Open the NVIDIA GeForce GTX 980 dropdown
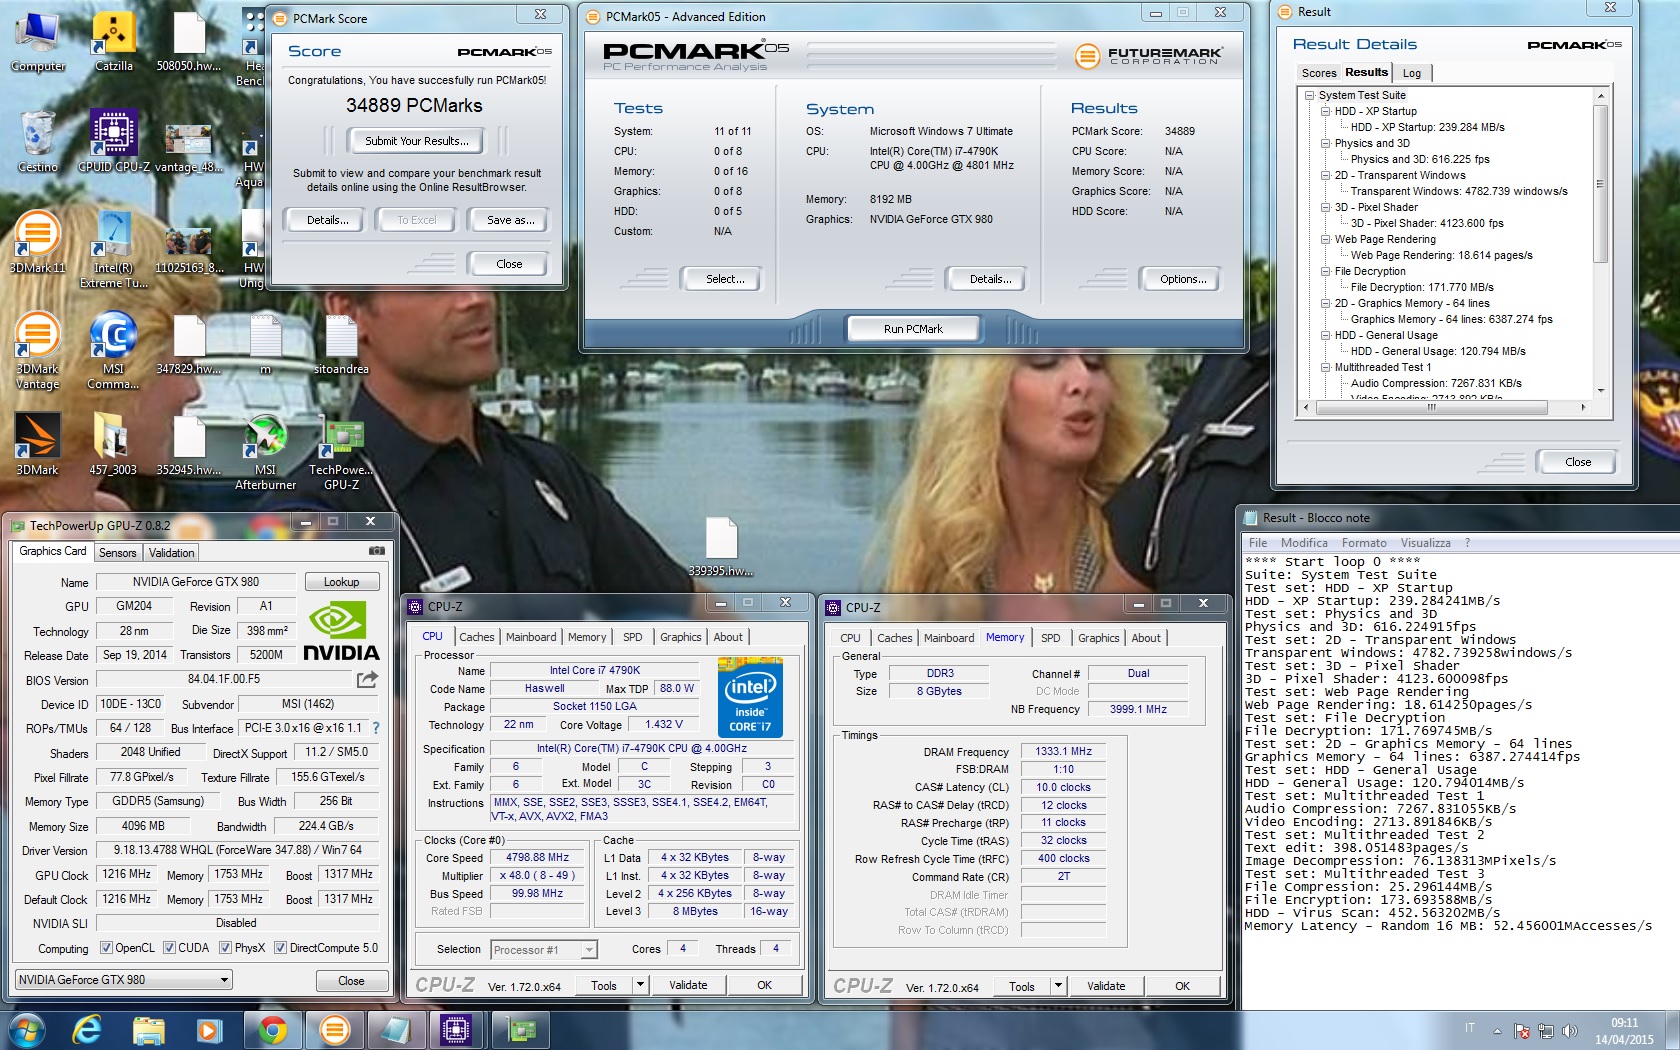Viewport: 1680px width, 1050px height. click(124, 980)
